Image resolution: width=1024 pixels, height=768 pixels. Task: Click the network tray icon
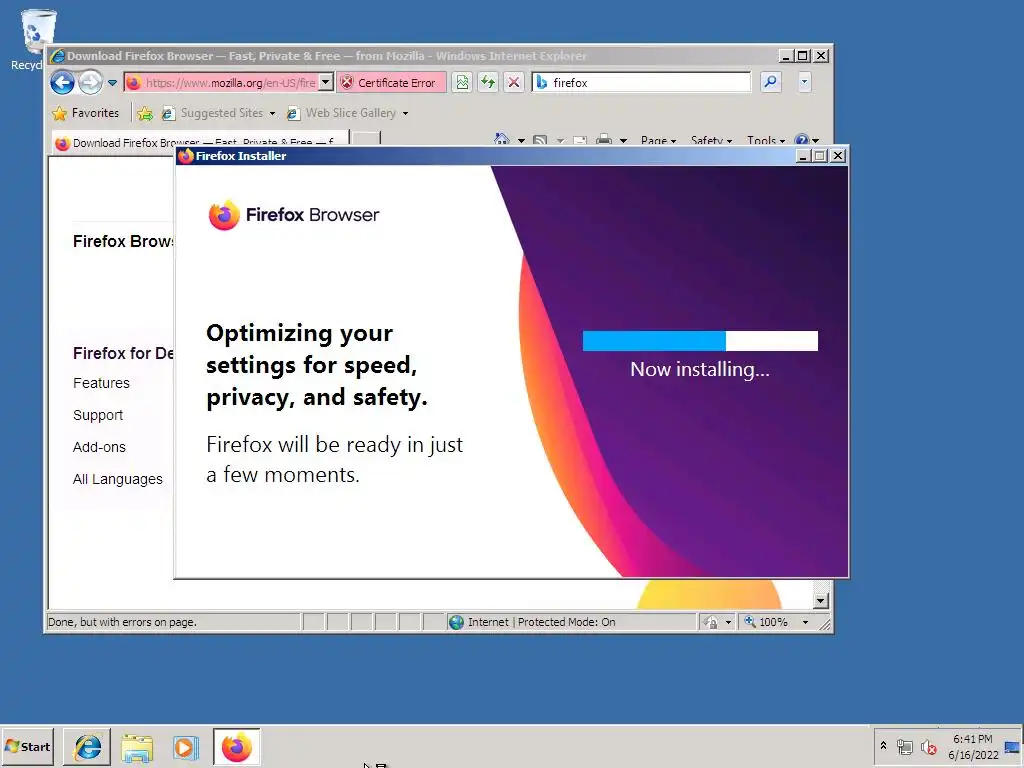point(904,746)
